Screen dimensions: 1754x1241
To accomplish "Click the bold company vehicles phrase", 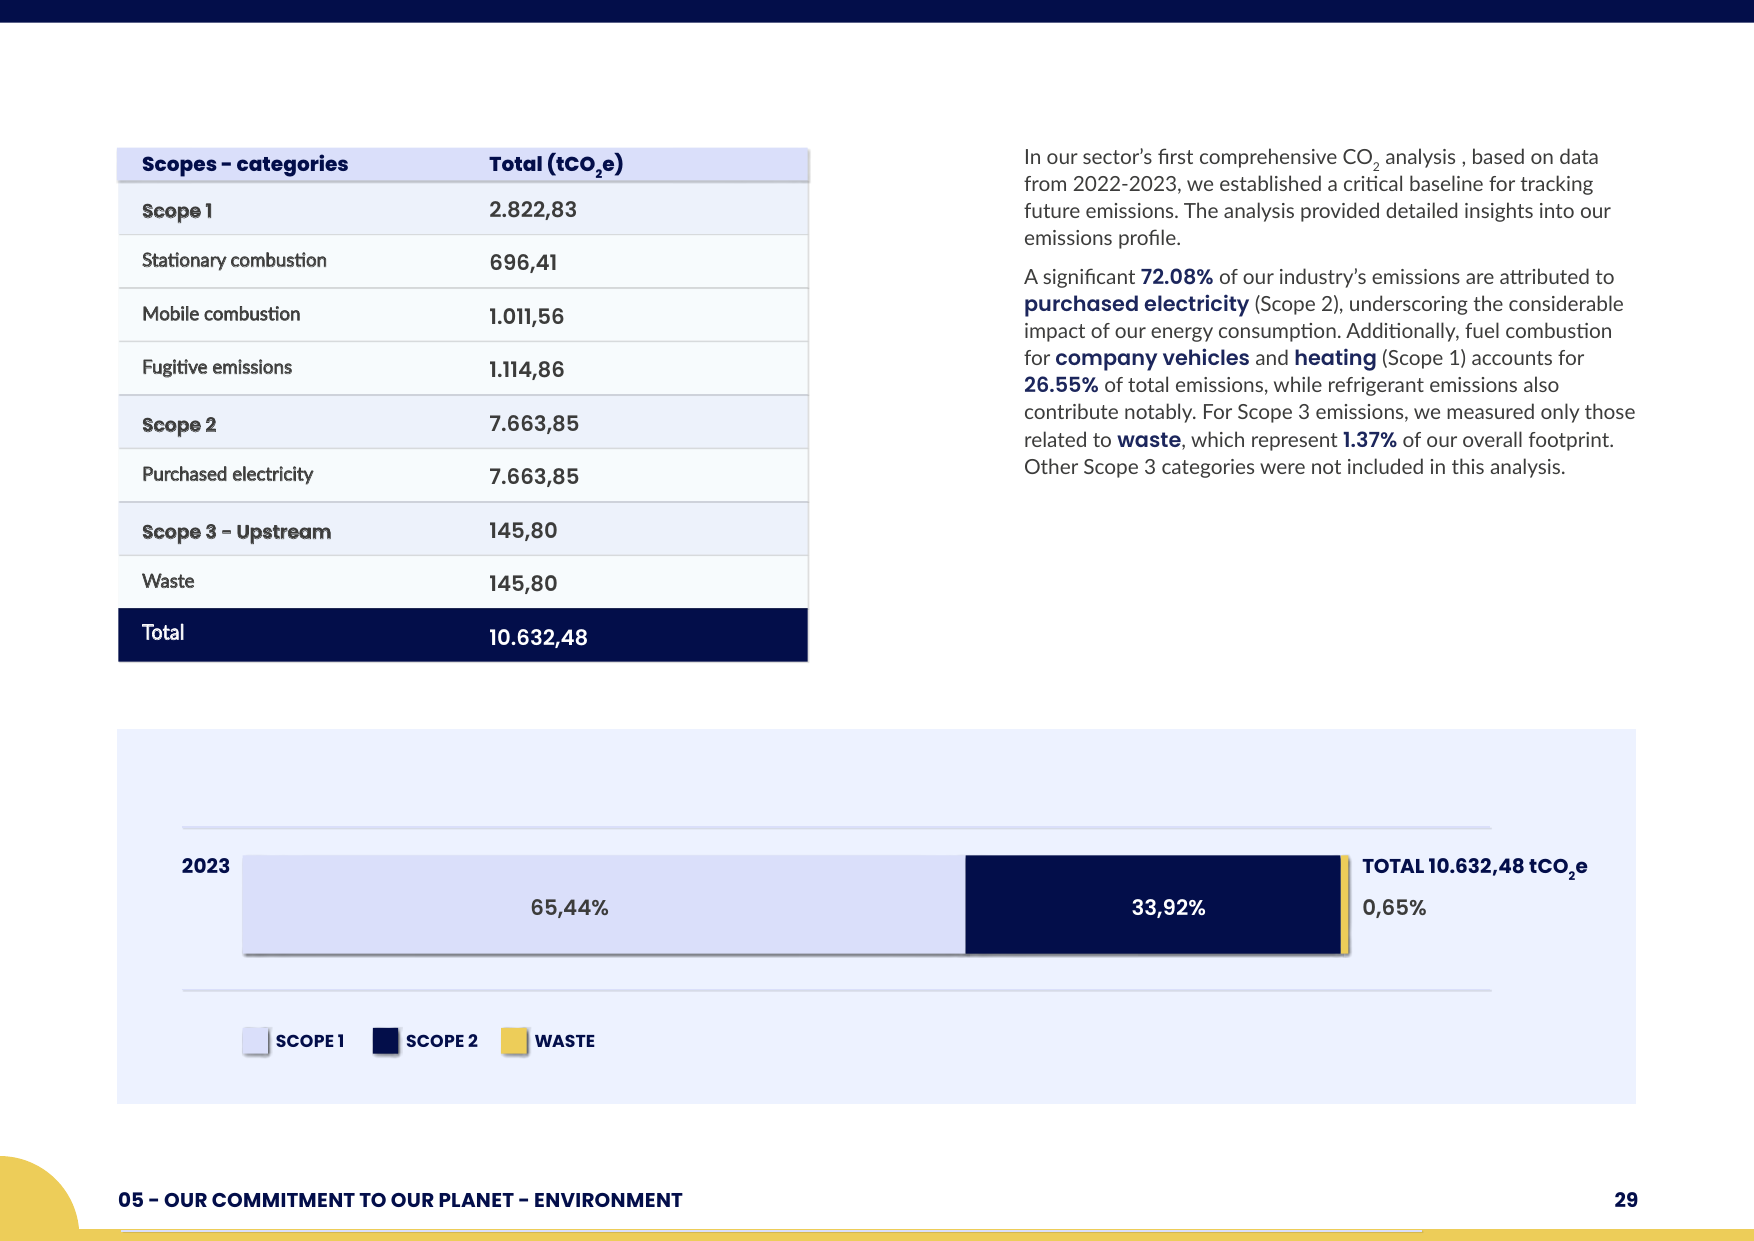I will point(1152,358).
